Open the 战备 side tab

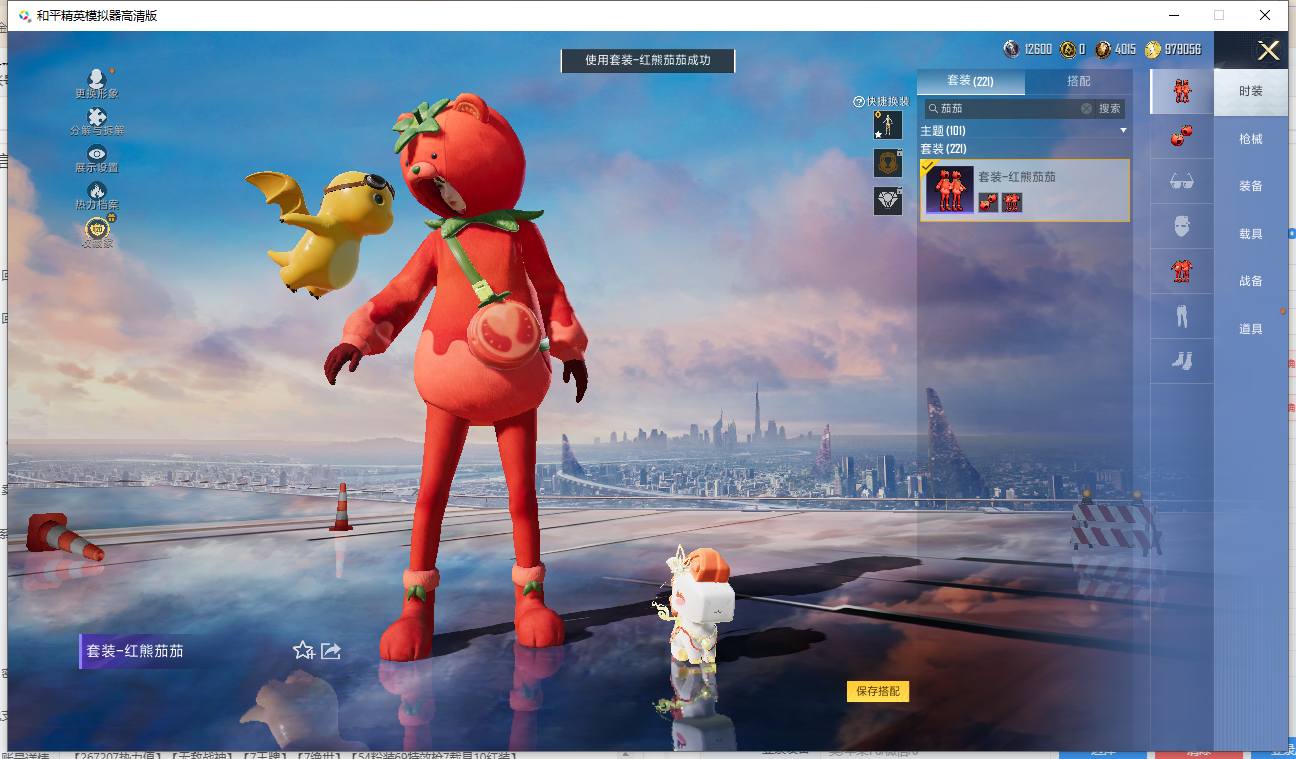pyautogui.click(x=1251, y=281)
